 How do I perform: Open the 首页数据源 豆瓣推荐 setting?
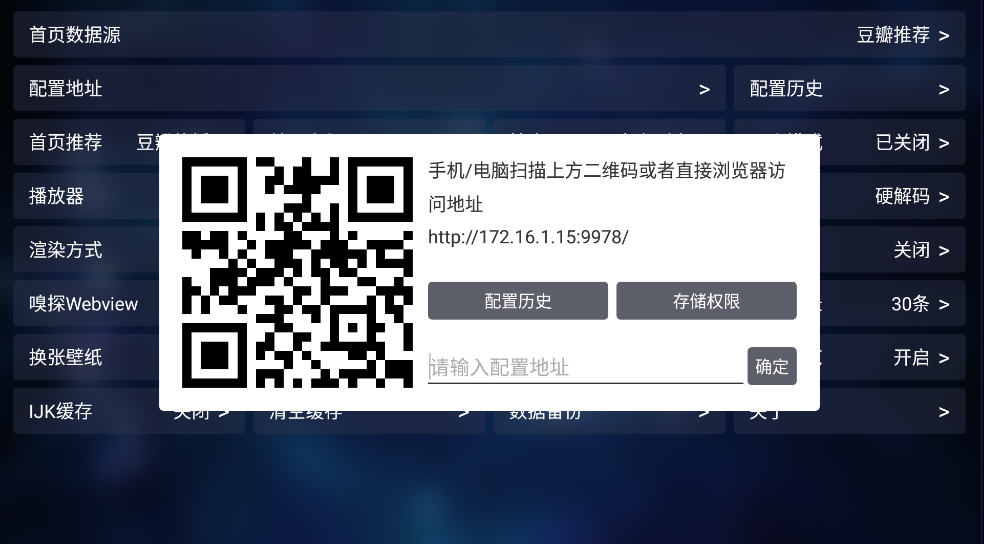489,35
